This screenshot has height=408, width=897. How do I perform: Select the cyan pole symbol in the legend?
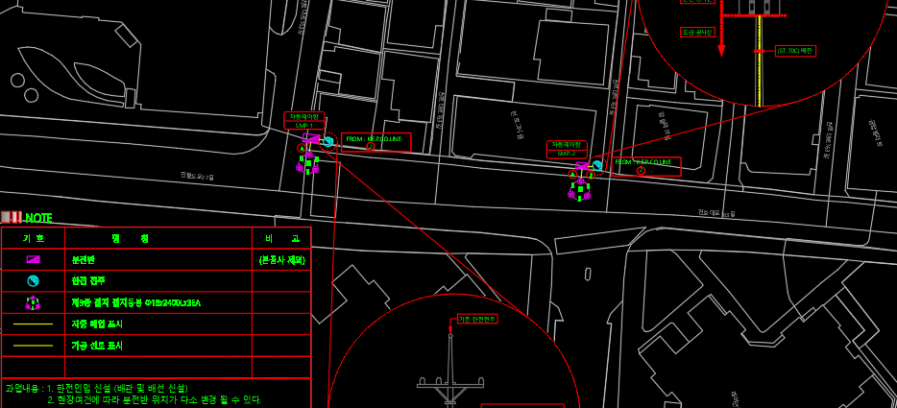point(33,280)
